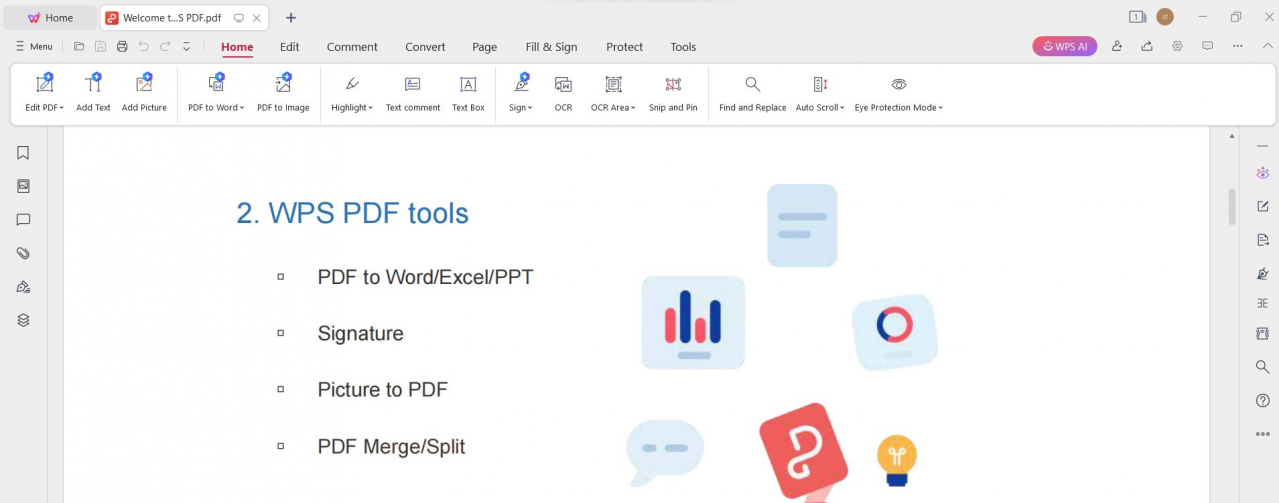The image size is (1279, 503).
Task: Start PDF to Word conversion
Action: coord(216,92)
